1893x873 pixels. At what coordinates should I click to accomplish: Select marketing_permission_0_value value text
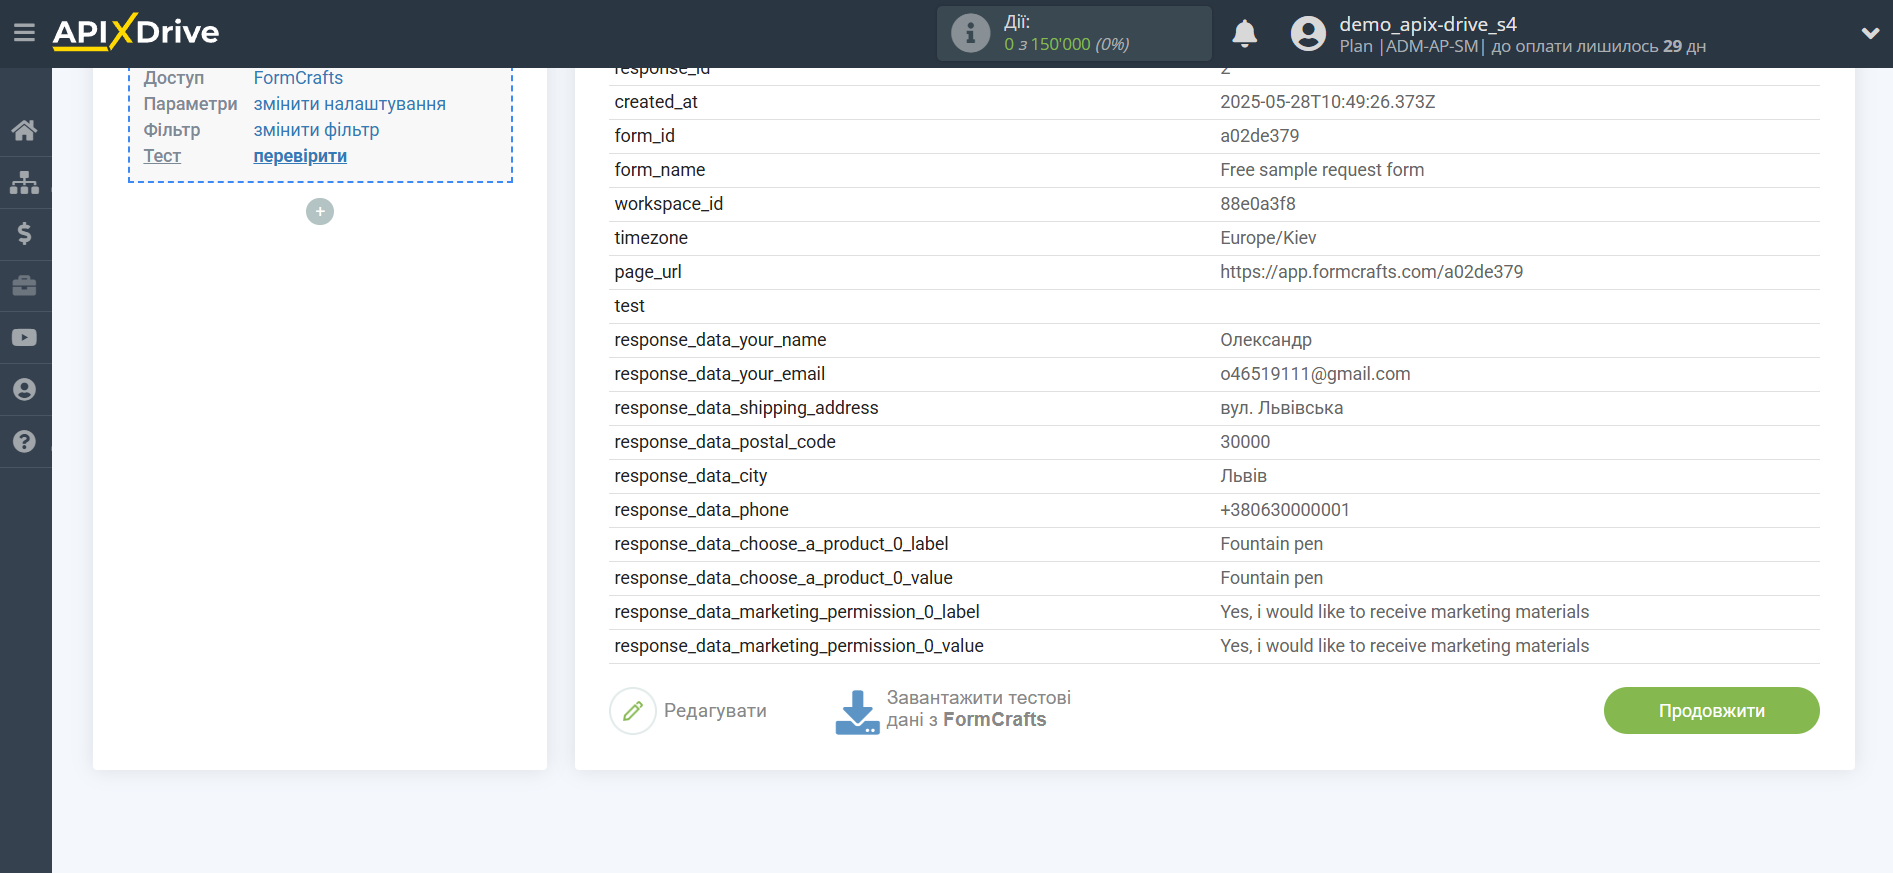[x=1404, y=646]
